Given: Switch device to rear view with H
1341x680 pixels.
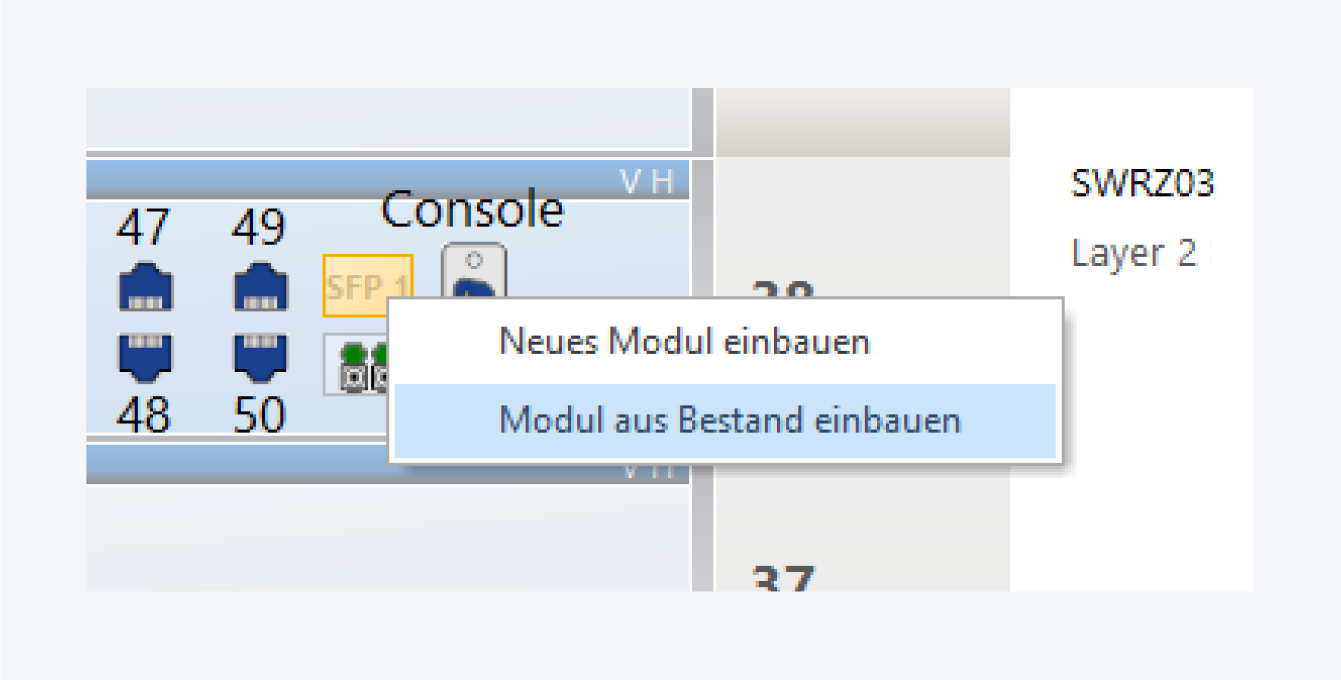Looking at the screenshot, I should click(x=663, y=181).
